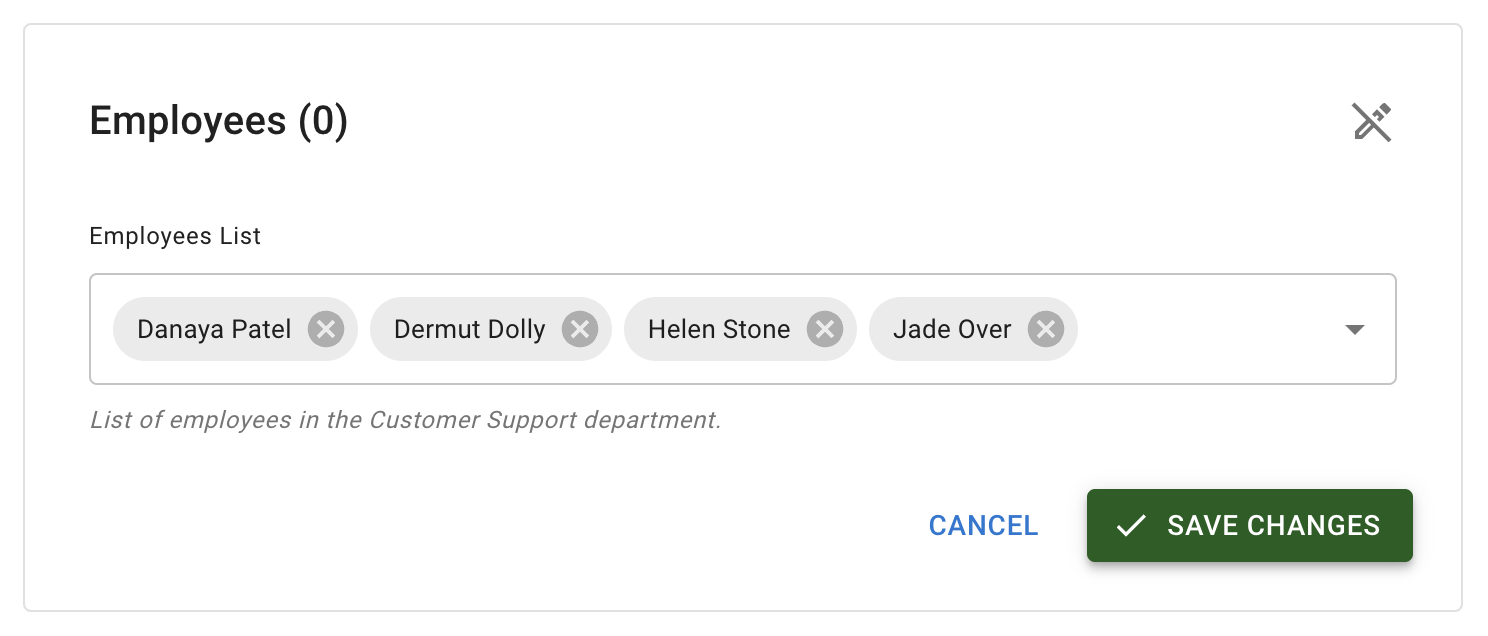Viewport: 1488px width, 636px height.
Task: Click the Customer Support helper text
Action: click(405, 420)
